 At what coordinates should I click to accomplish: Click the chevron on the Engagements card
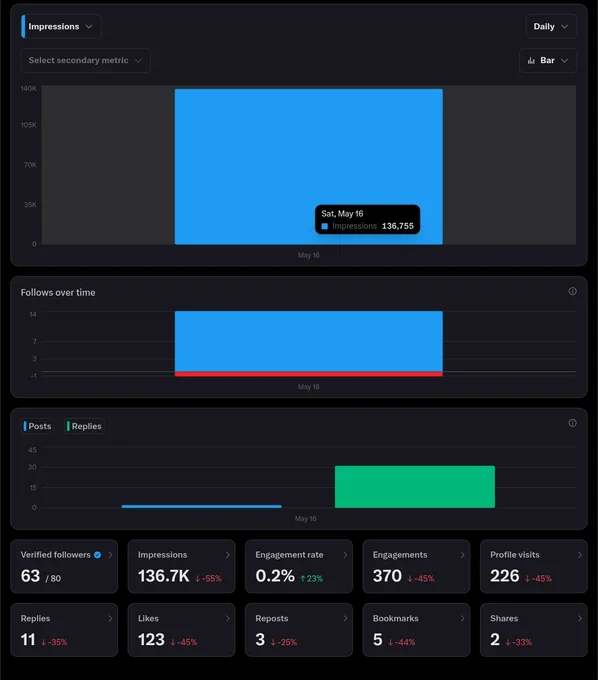(x=462, y=555)
